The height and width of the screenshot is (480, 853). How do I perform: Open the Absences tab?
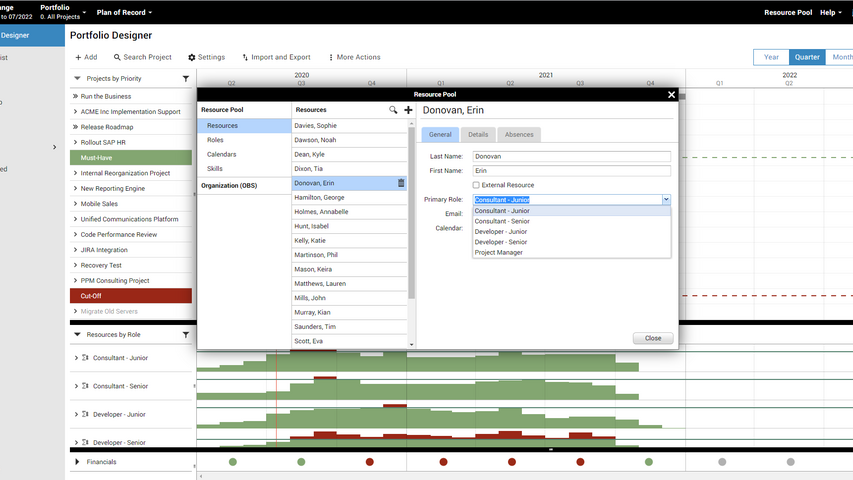click(x=518, y=134)
